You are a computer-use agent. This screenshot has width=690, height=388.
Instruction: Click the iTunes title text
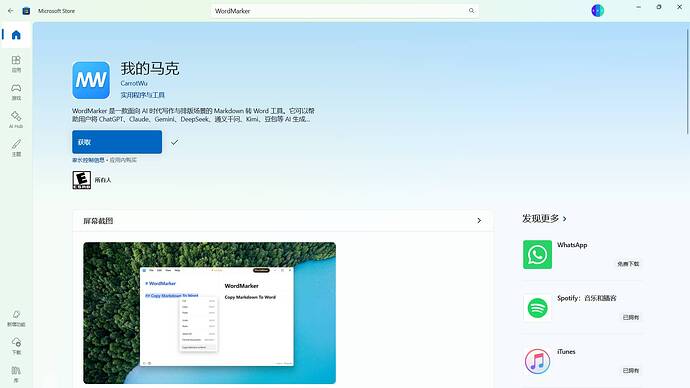[566, 351]
